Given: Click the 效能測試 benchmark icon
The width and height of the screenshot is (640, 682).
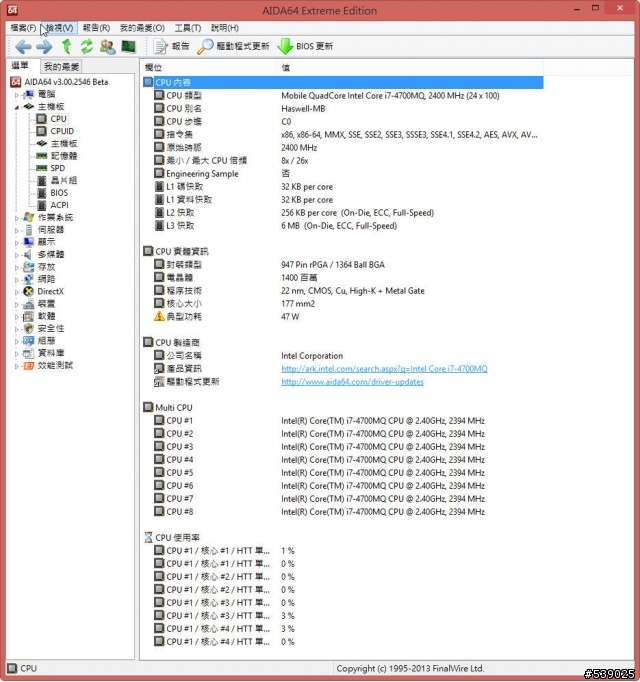Looking at the screenshot, I should (29, 365).
